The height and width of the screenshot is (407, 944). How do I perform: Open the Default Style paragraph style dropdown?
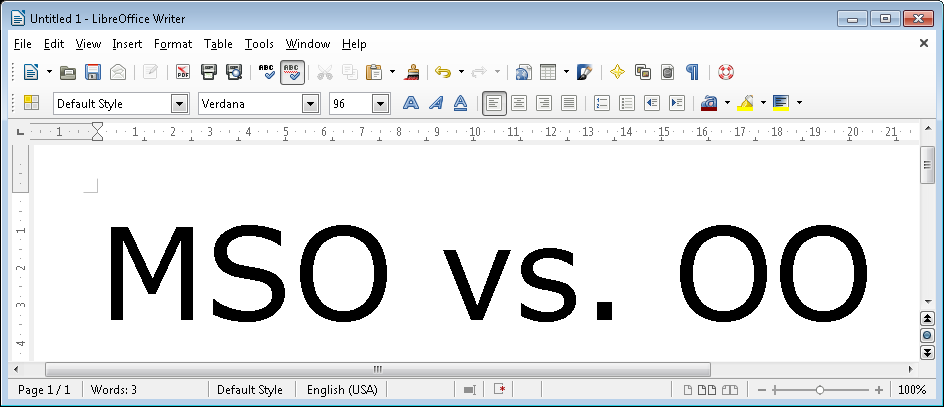click(180, 104)
